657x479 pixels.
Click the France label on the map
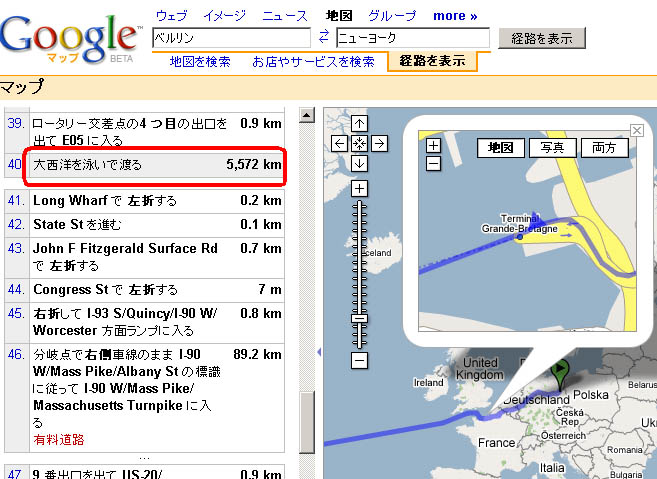click(497, 443)
